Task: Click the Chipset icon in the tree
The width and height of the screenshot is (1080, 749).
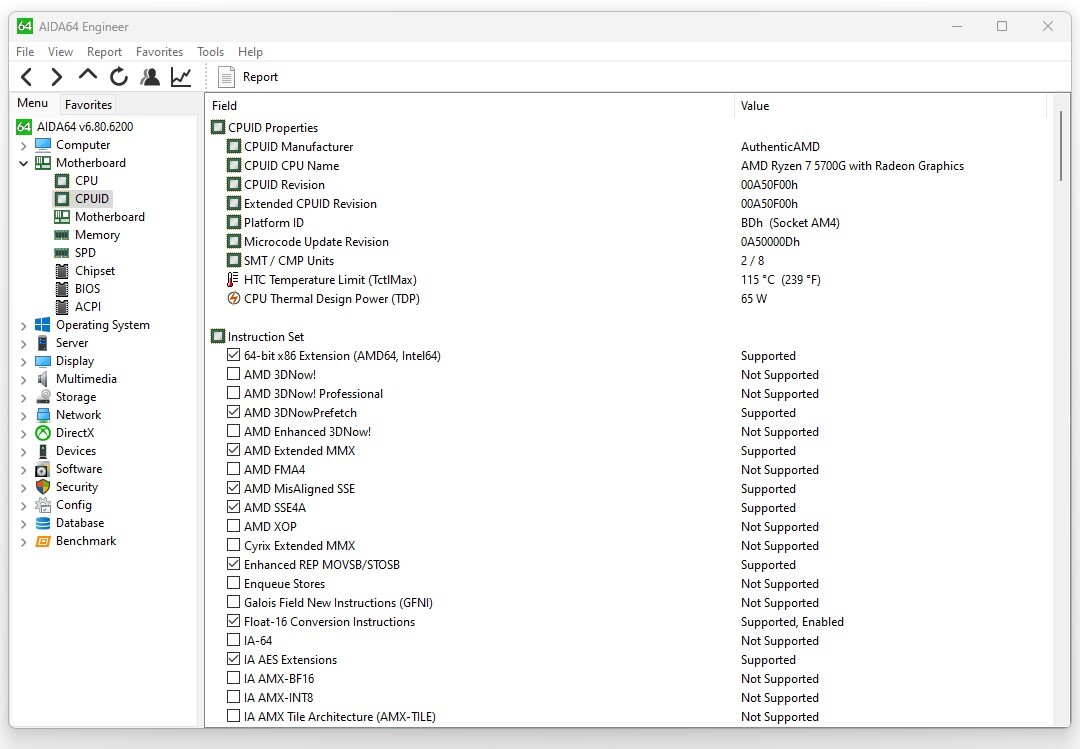Action: tap(62, 271)
